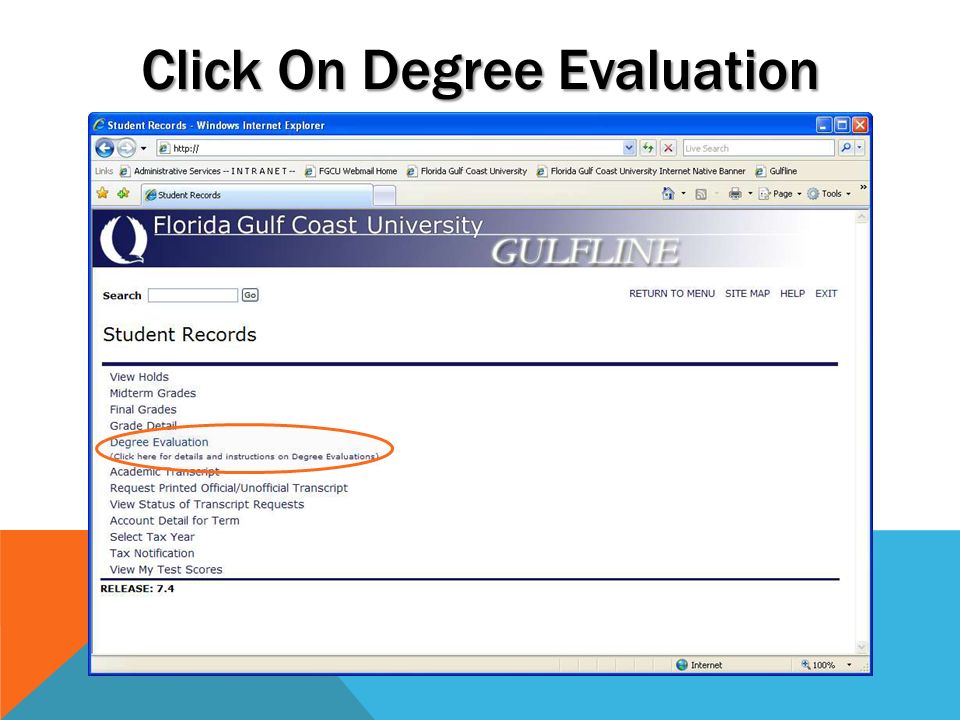Click the browser Back arrow button
This screenshot has width=960, height=720.
pyautogui.click(x=105, y=148)
